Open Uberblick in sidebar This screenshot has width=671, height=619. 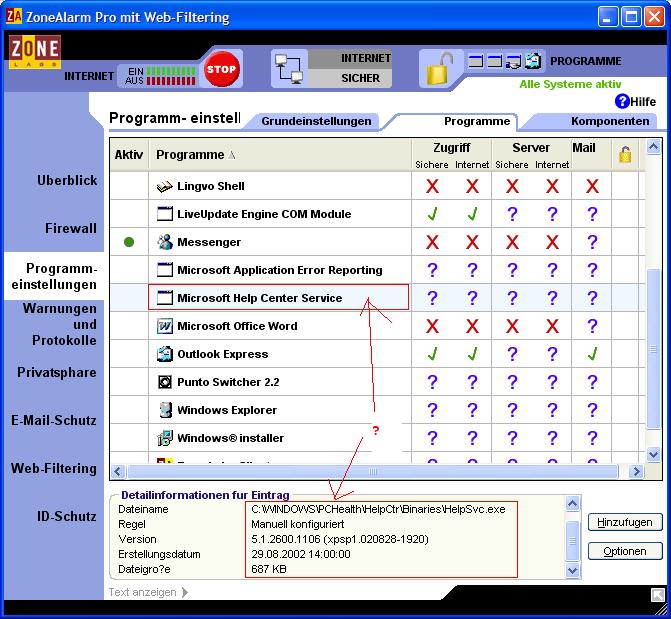[67, 180]
